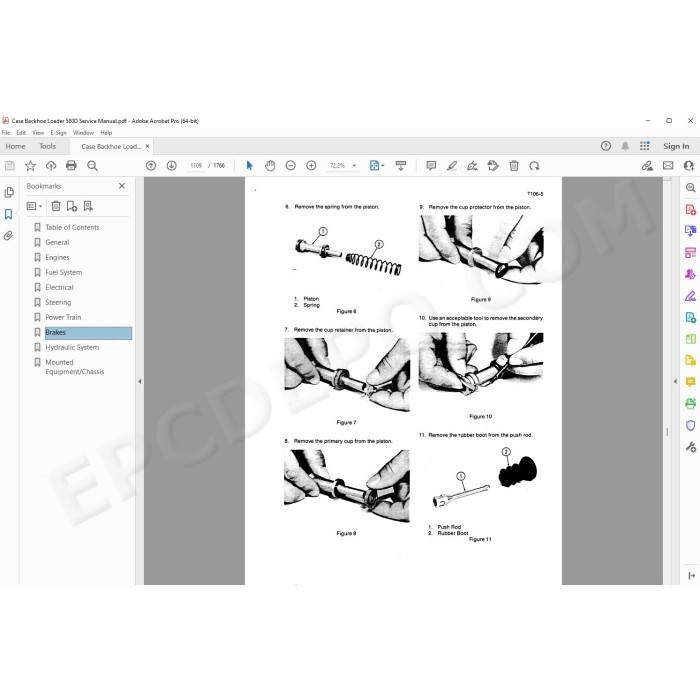Screen dimensions: 700x700
Task: Zoom in with the plus button
Action: [x=311, y=166]
